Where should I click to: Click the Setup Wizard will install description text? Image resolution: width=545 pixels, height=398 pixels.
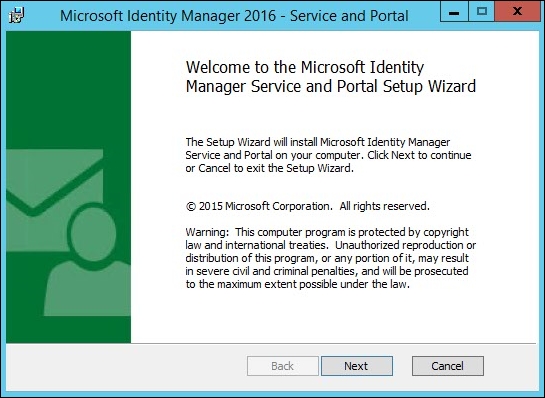coord(328,155)
